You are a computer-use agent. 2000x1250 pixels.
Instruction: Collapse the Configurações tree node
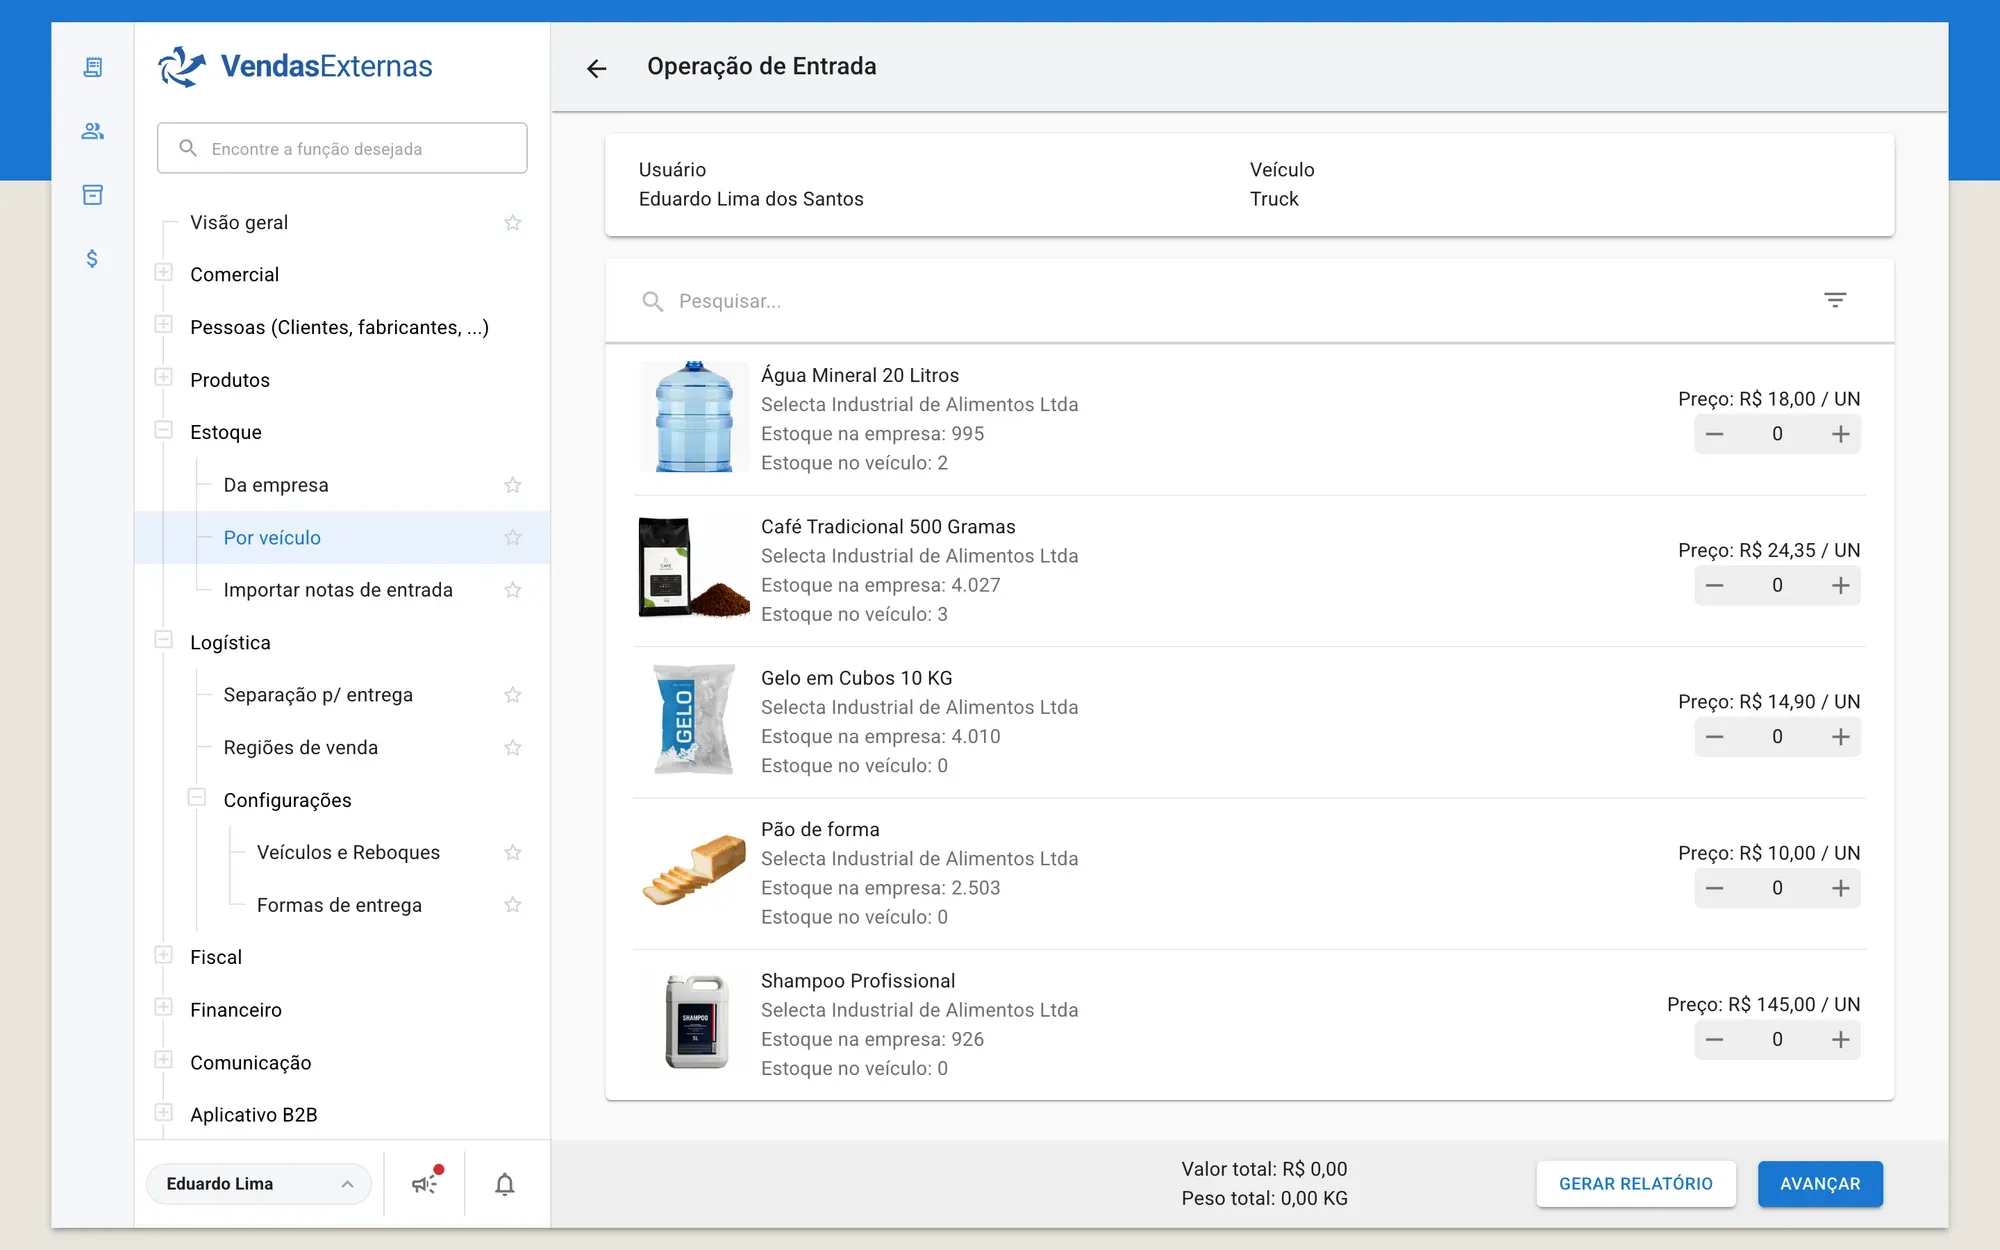pyautogui.click(x=197, y=797)
